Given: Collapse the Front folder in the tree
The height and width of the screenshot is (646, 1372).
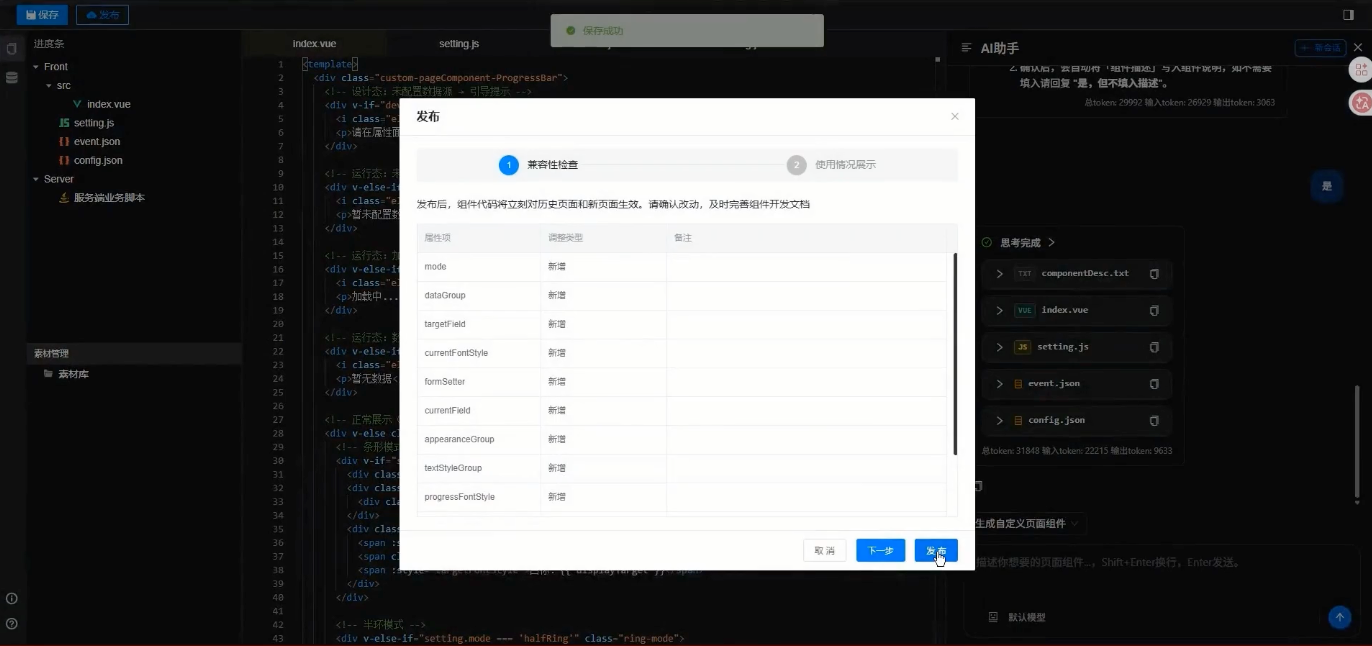Looking at the screenshot, I should (x=36, y=67).
